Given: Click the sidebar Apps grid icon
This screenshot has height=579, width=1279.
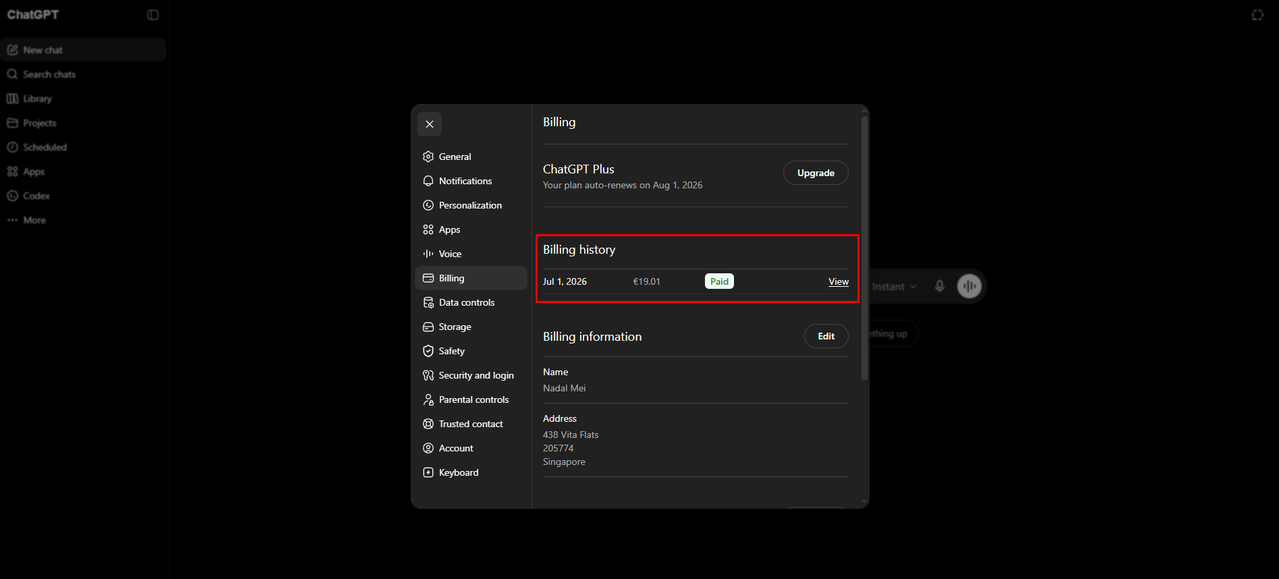Looking at the screenshot, I should [x=13, y=172].
